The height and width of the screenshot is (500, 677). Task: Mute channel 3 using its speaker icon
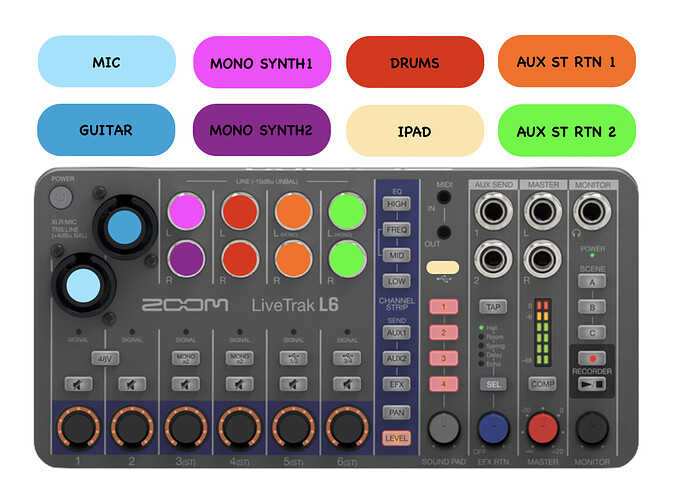[185, 383]
